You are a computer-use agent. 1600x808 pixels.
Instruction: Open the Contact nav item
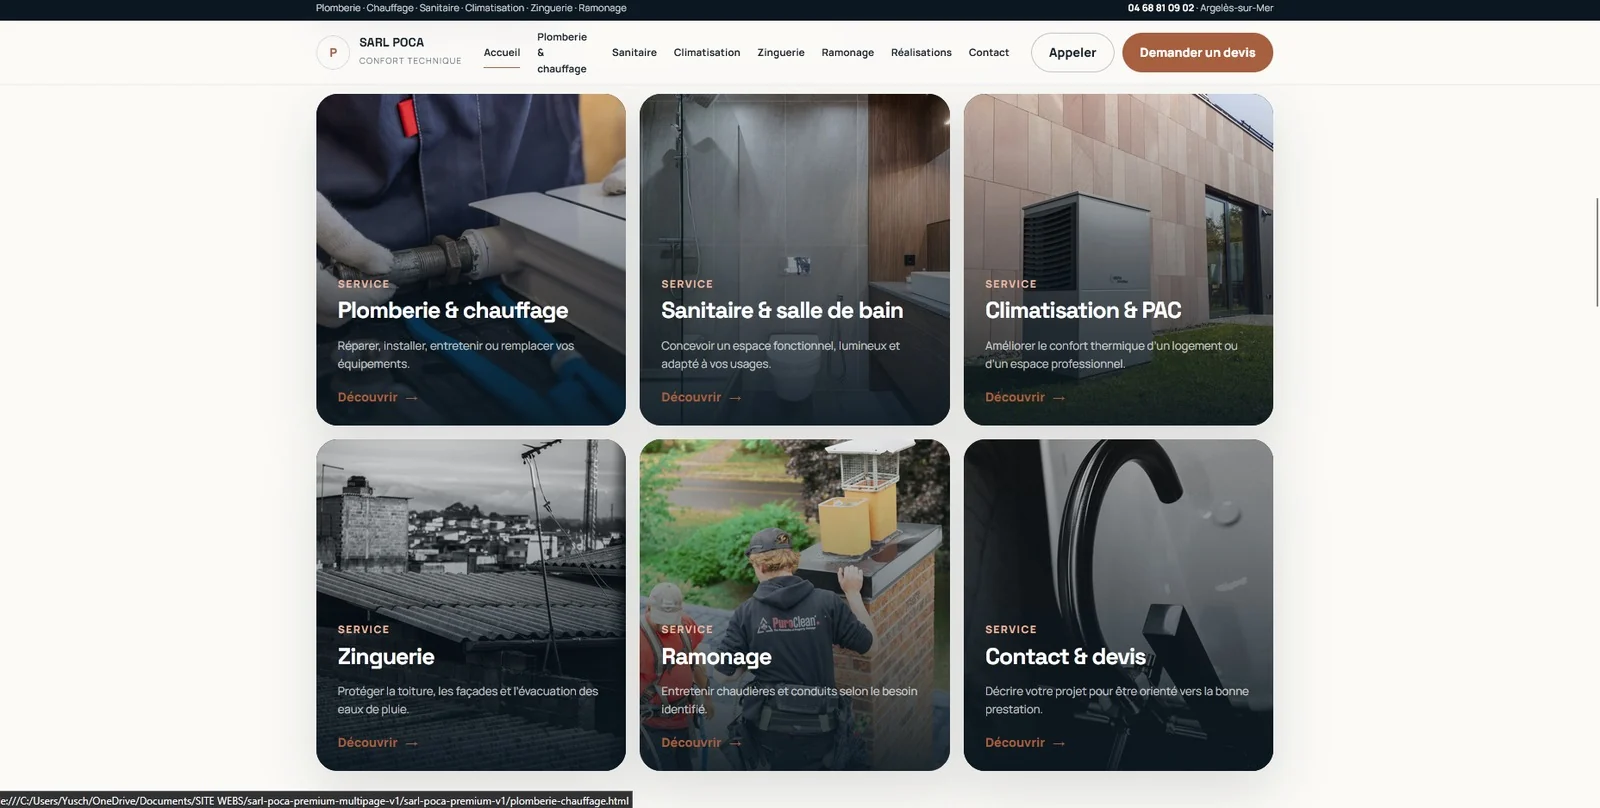(989, 53)
